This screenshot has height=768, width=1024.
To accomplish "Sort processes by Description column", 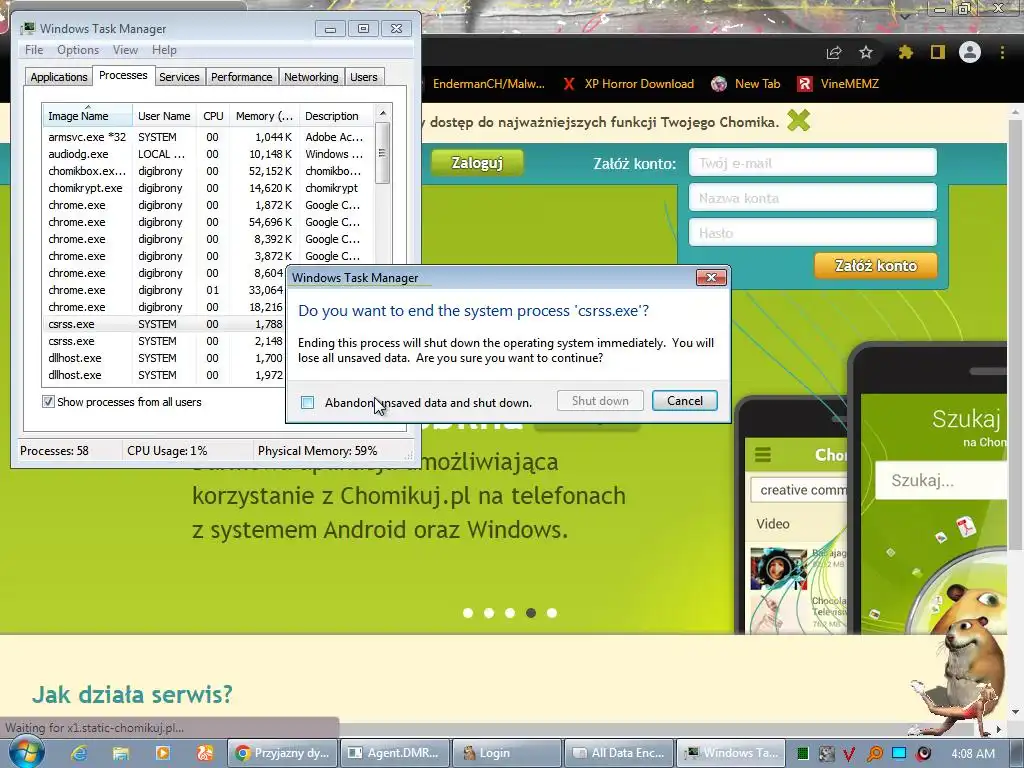I will [336, 116].
